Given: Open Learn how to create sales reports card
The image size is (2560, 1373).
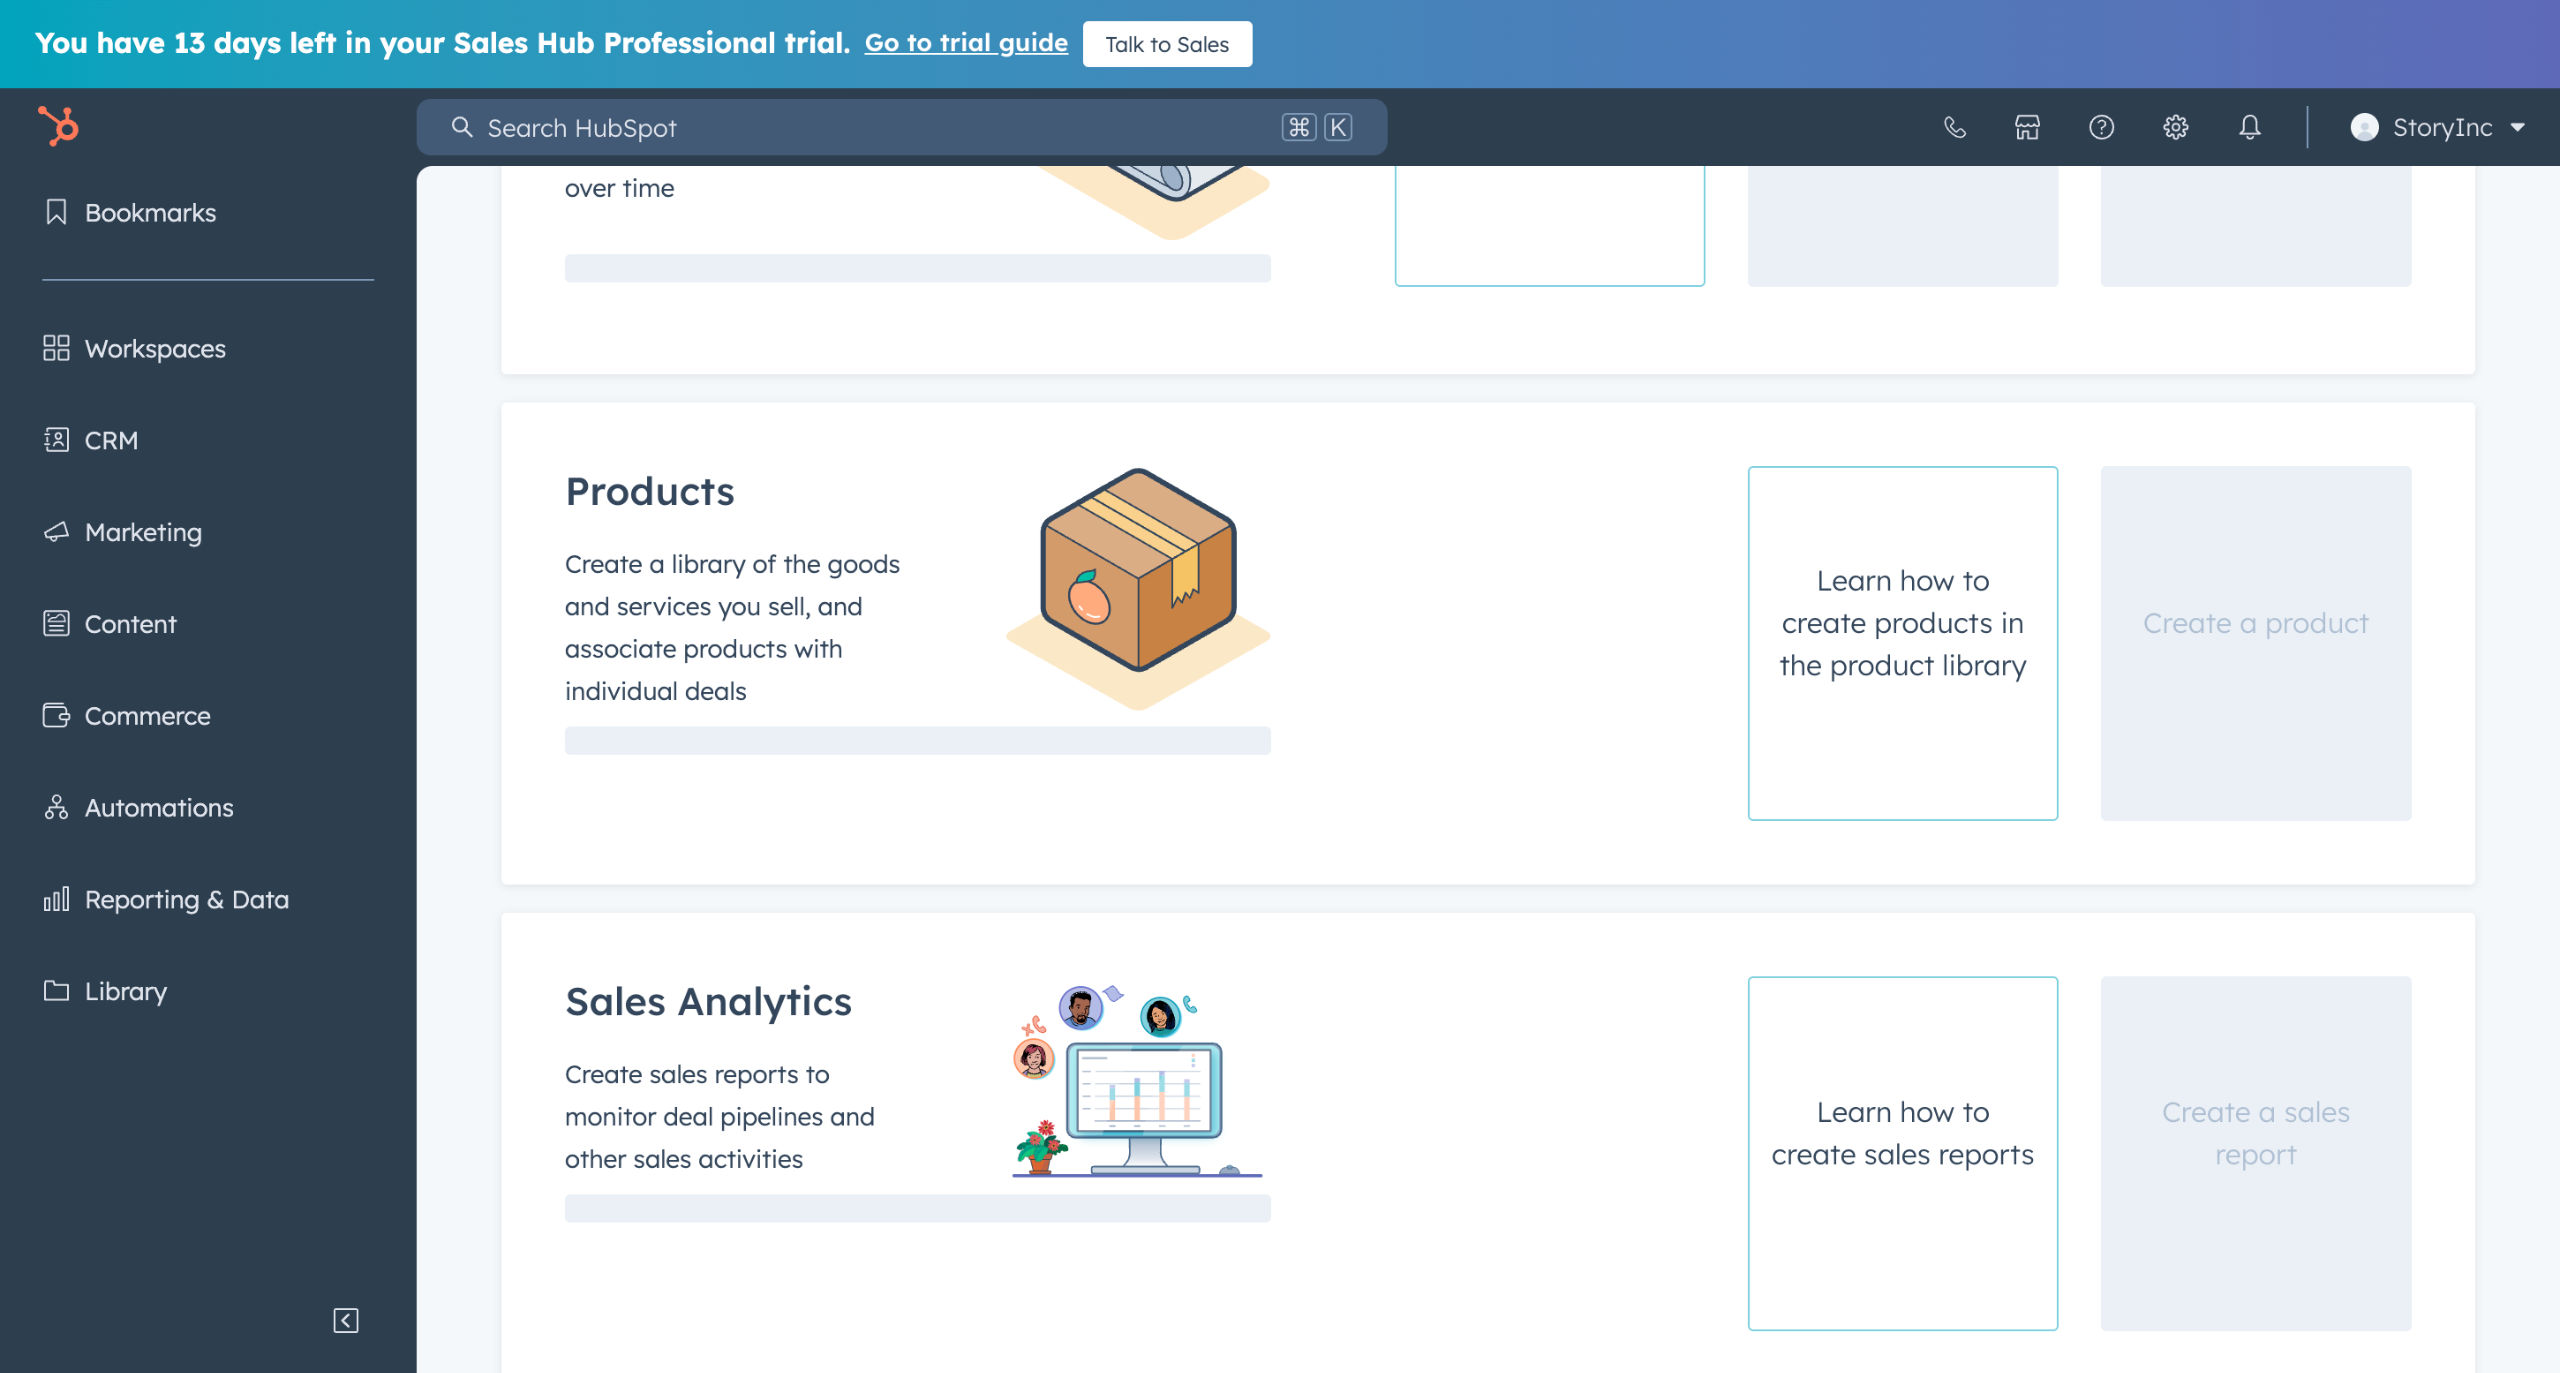Looking at the screenshot, I should (x=1902, y=1153).
